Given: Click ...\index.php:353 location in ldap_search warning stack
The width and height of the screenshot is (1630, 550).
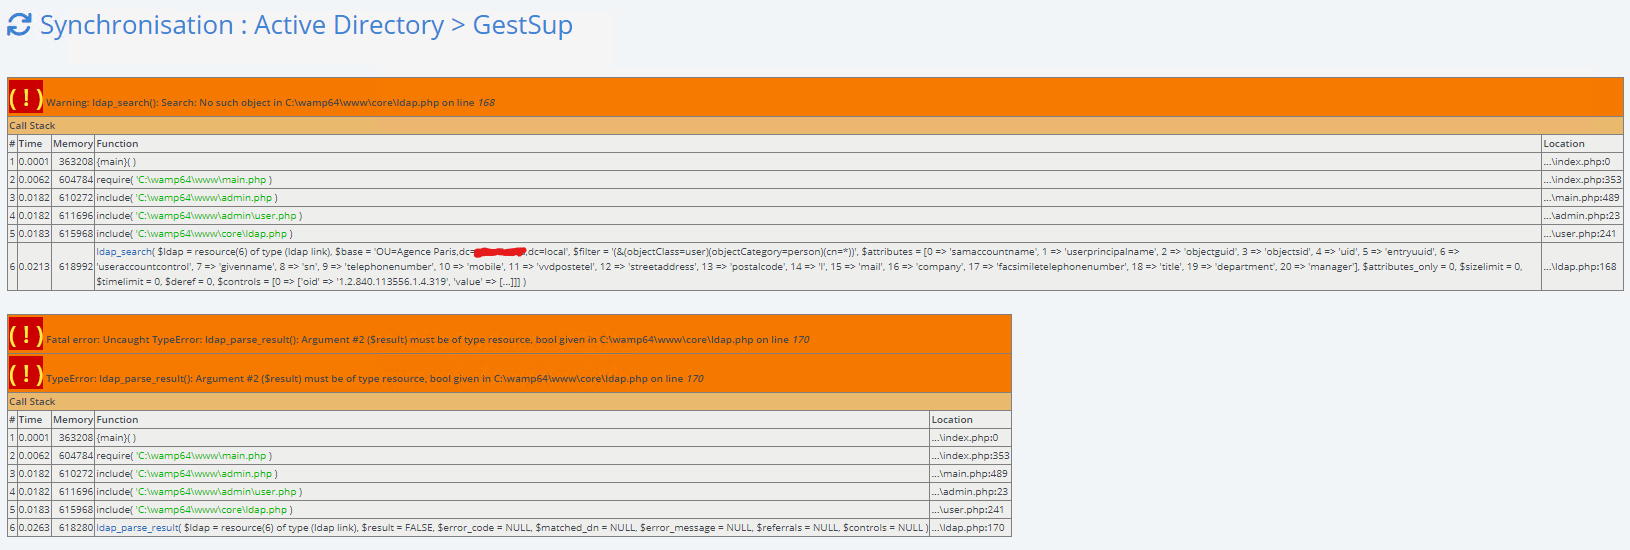Looking at the screenshot, I should (1582, 180).
